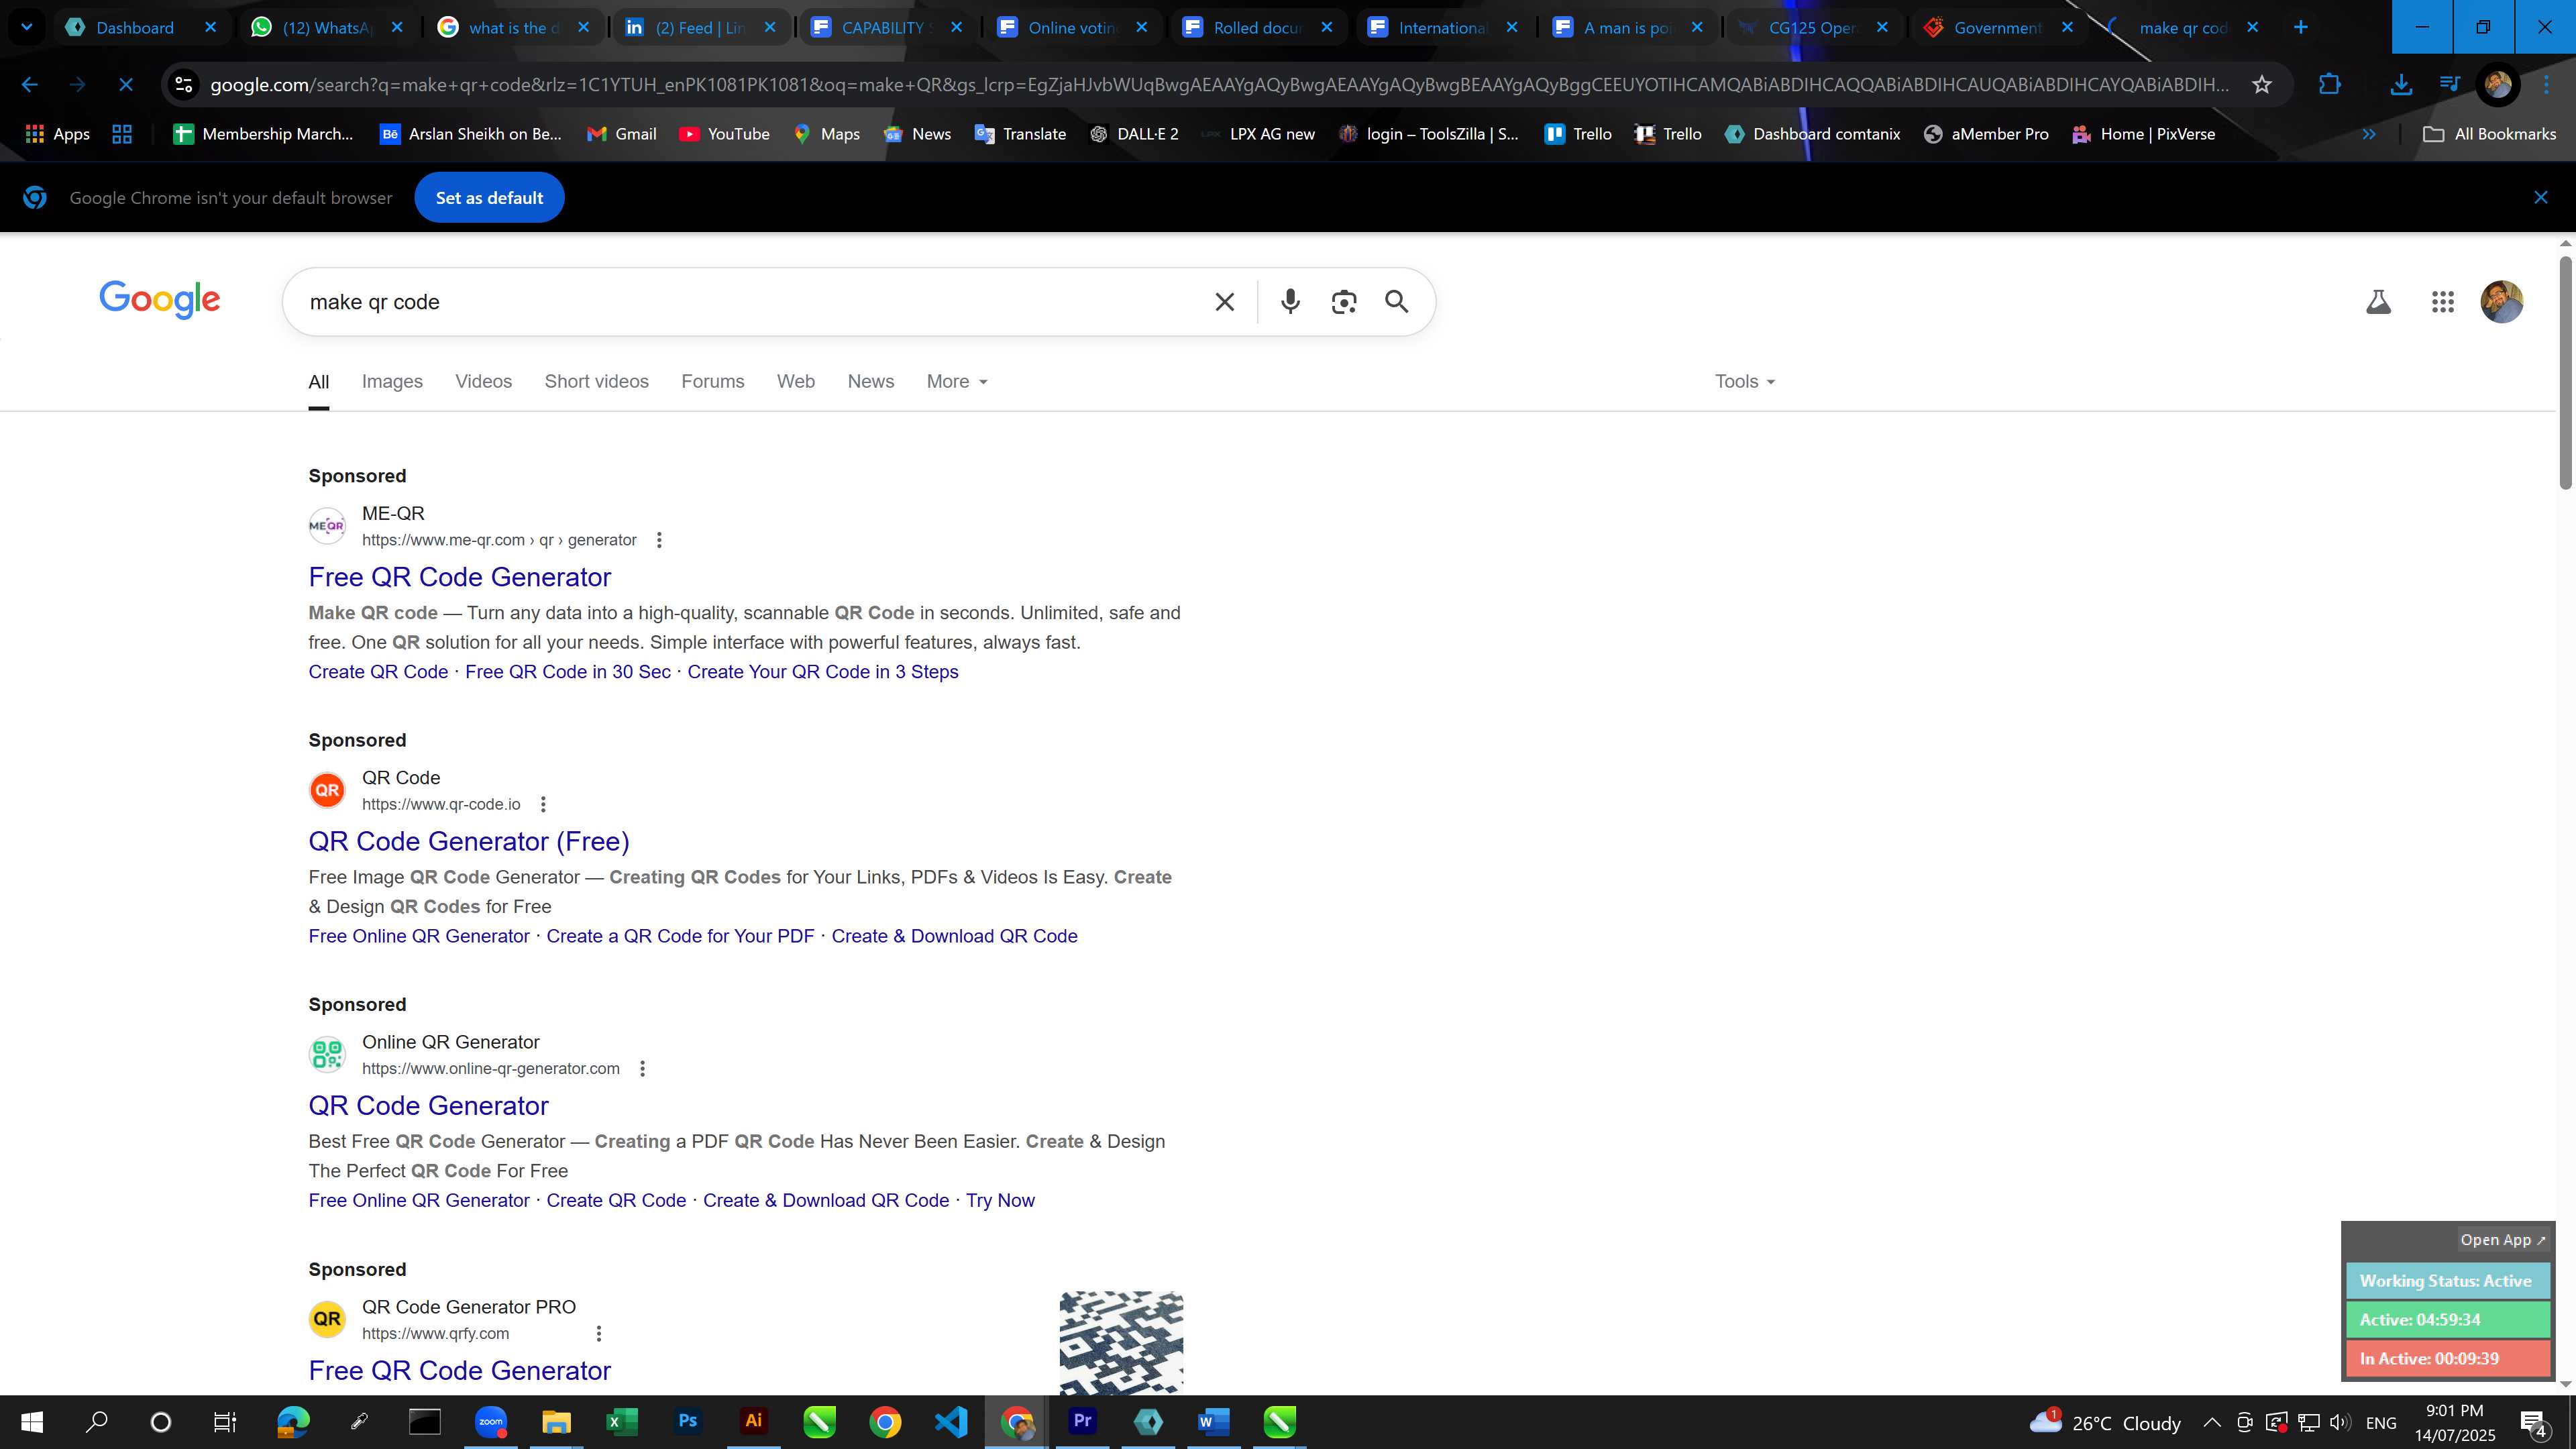Select the Web results tab
The image size is (2576, 1449).
(x=795, y=381)
